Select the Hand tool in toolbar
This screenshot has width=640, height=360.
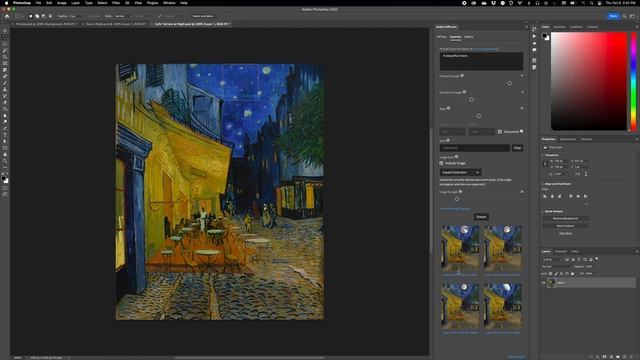(x=5, y=154)
